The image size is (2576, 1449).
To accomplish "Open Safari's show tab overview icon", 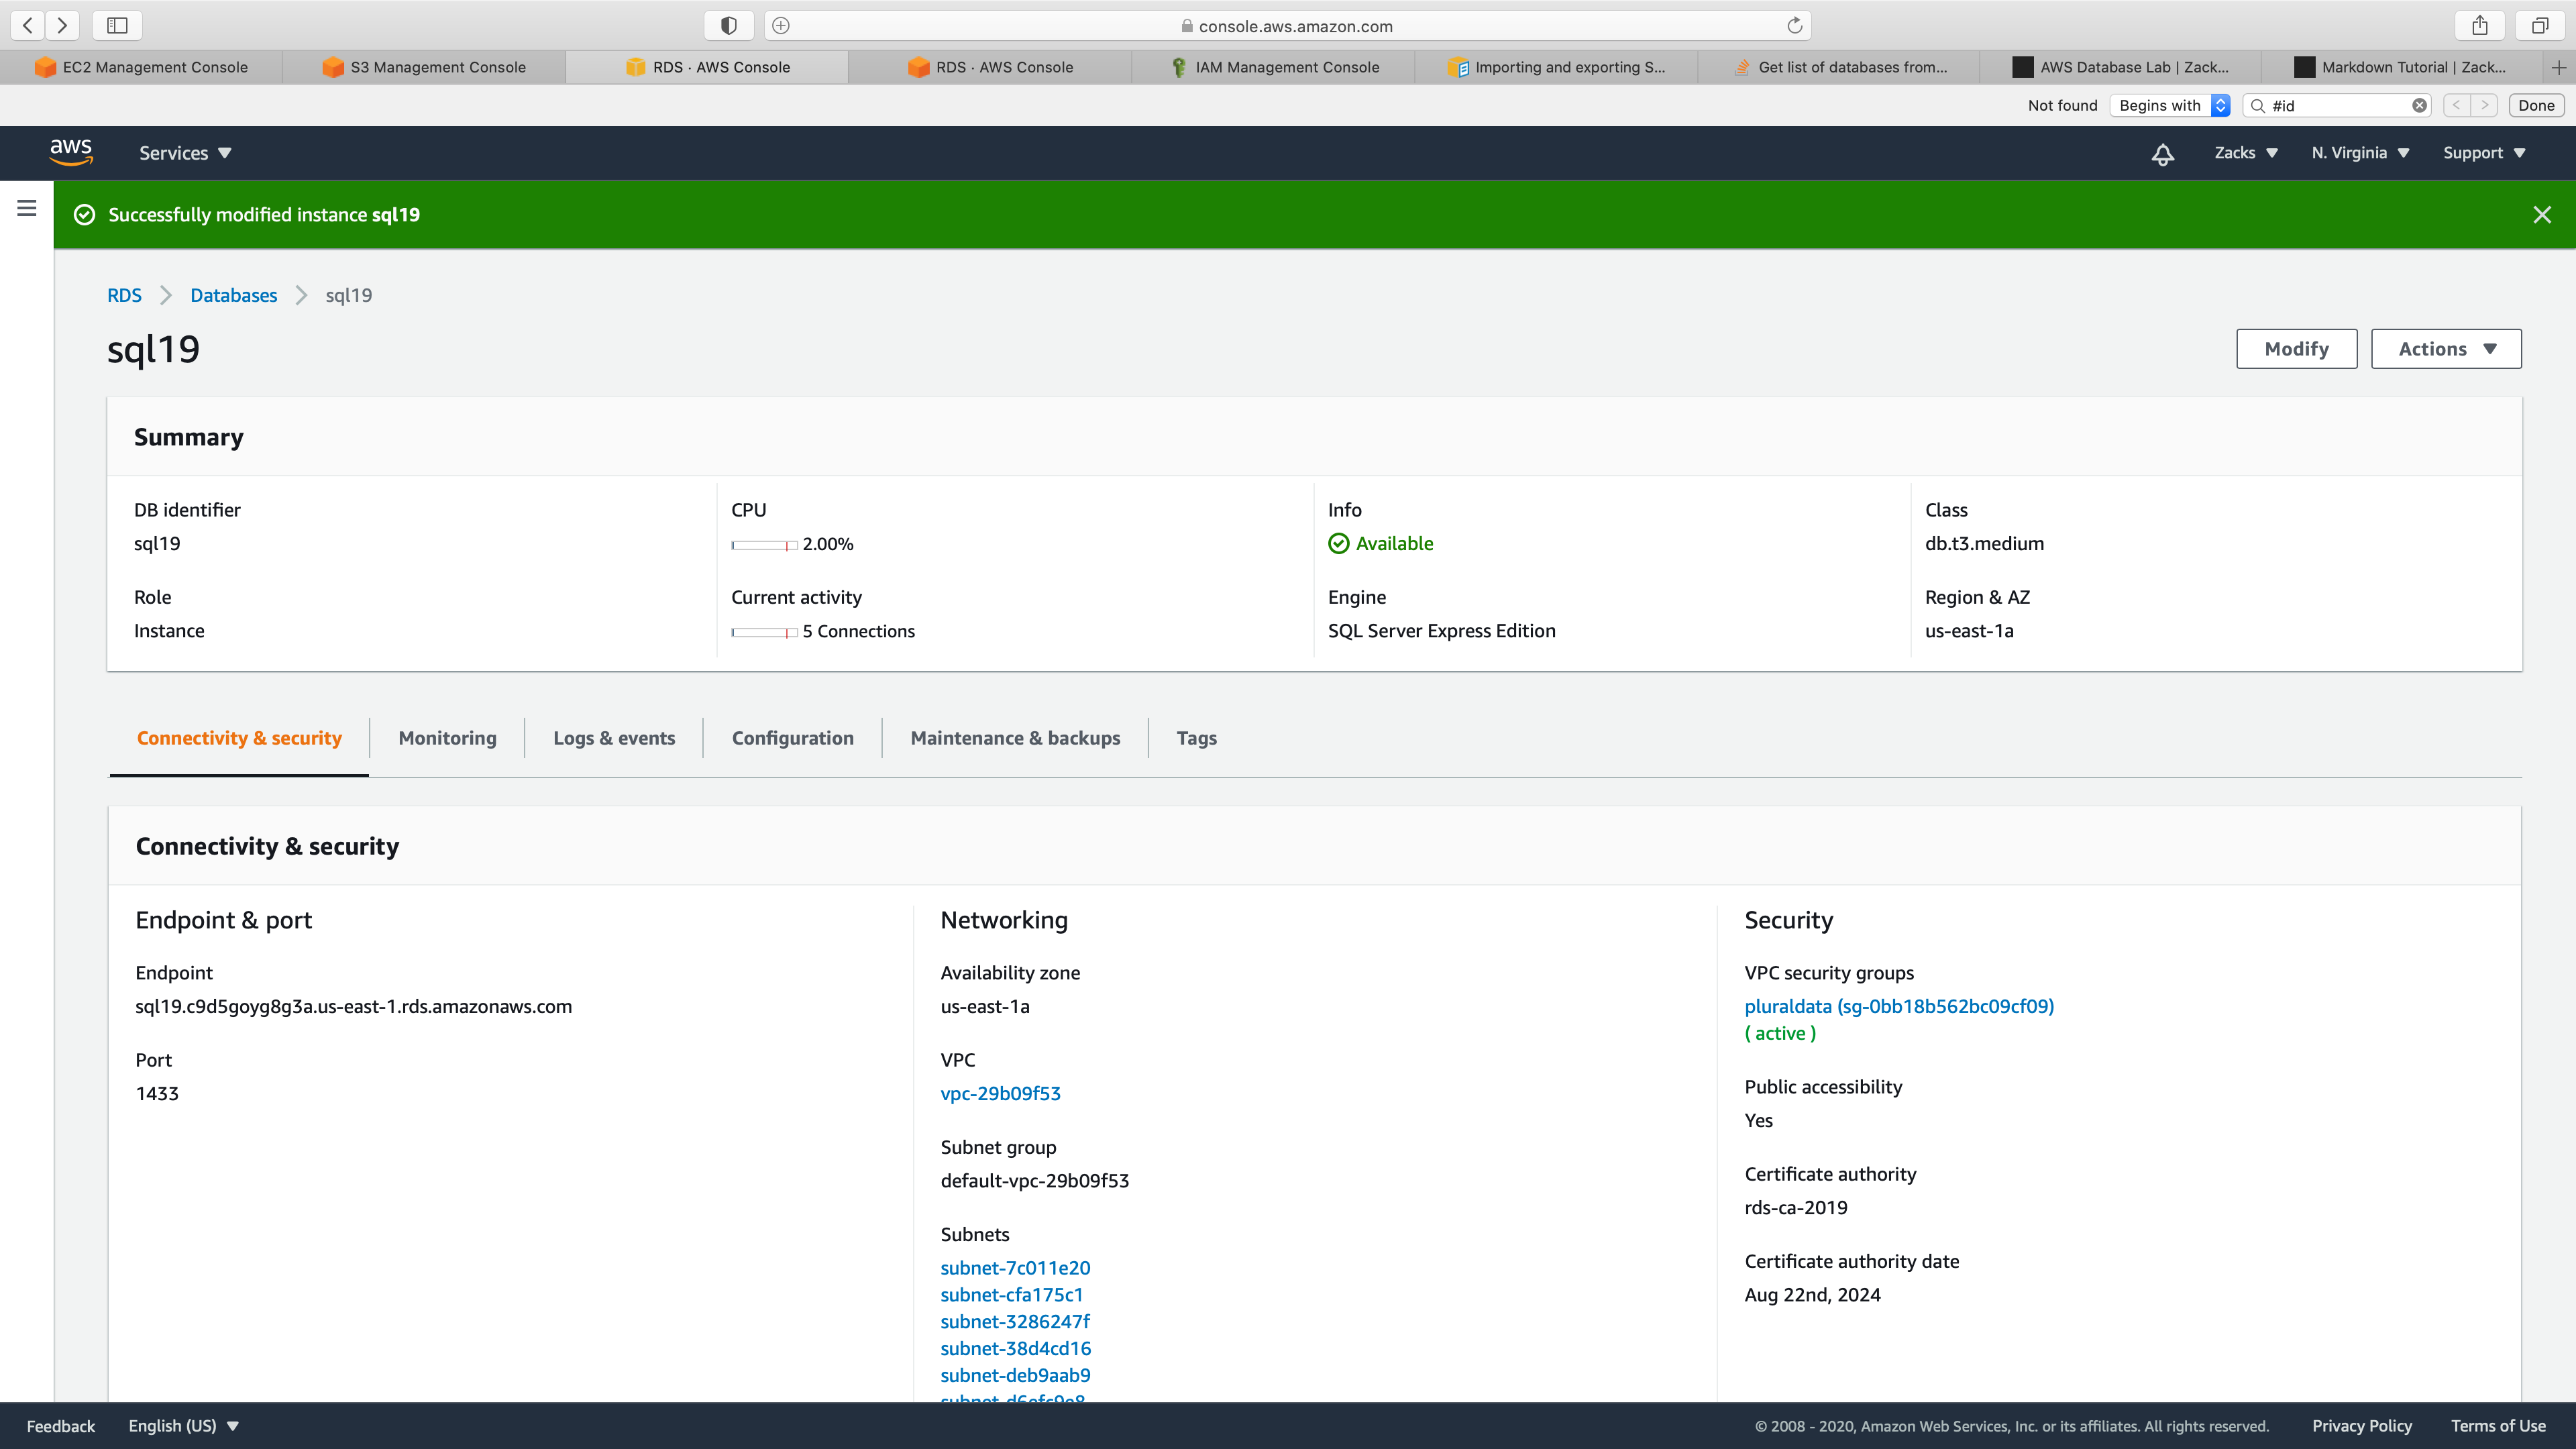I will tap(2539, 26).
